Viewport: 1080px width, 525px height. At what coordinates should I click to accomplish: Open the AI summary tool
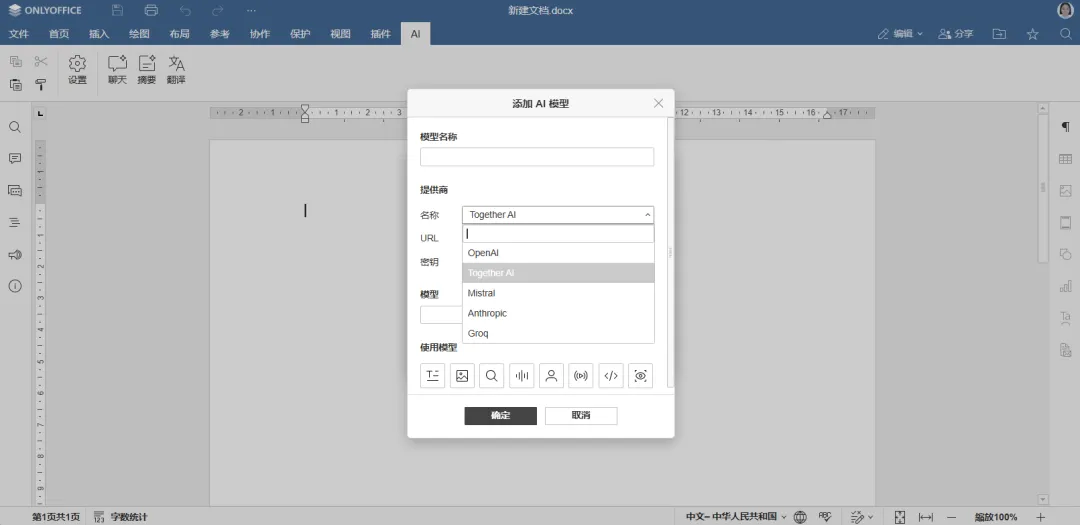click(147, 70)
